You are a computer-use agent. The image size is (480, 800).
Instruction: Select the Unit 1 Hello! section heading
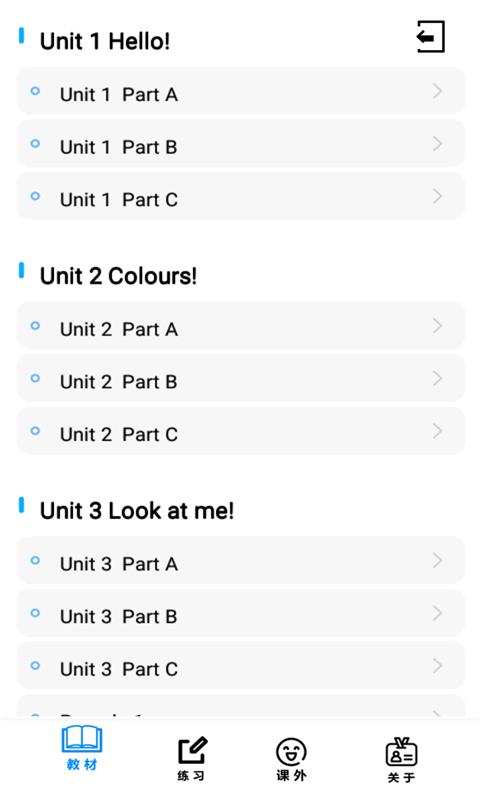(x=105, y=41)
